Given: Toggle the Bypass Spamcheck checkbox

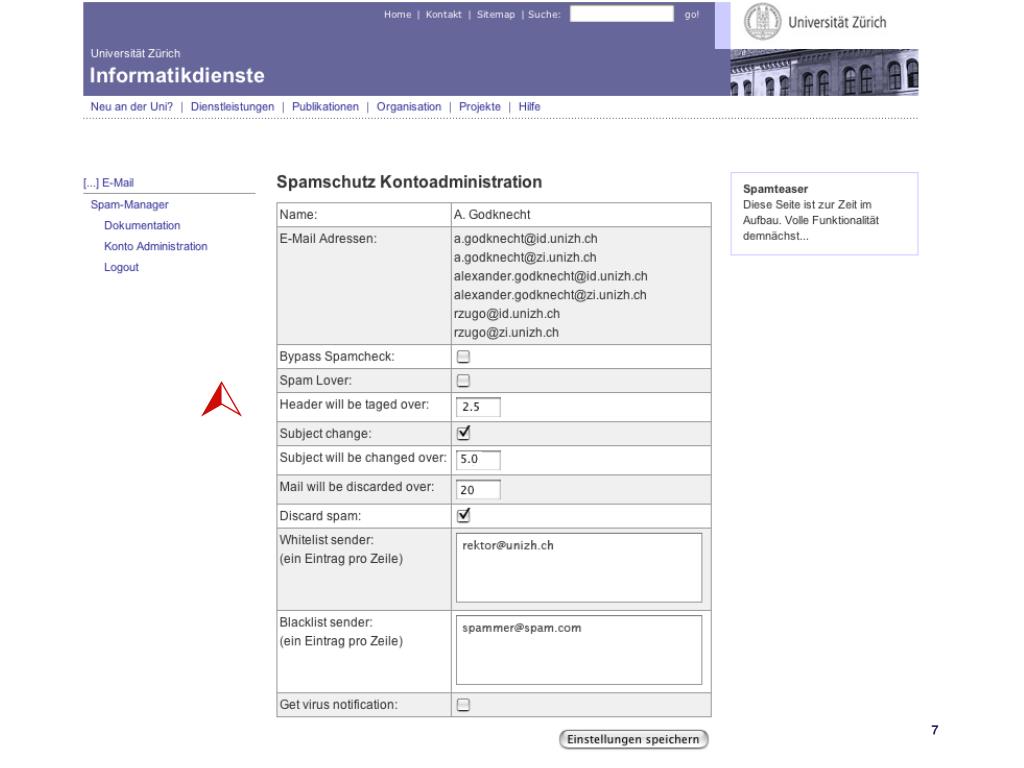Looking at the screenshot, I should [x=463, y=356].
